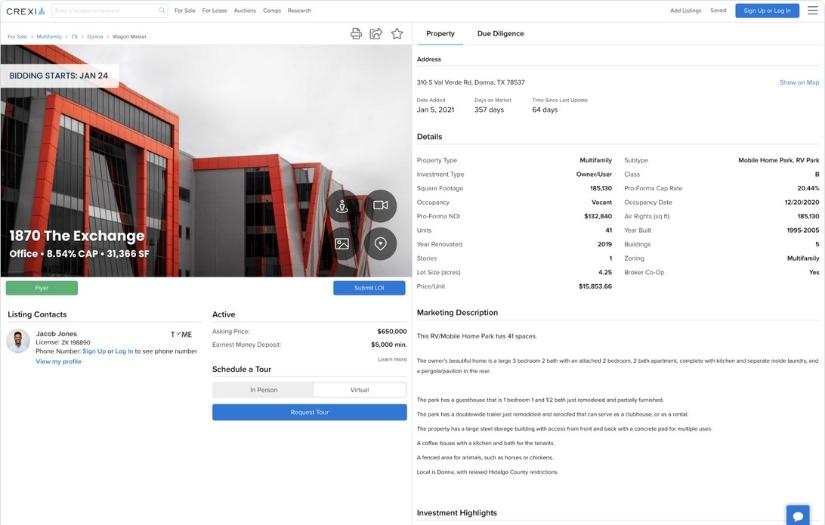Screen dimensions: 825x525
Task: Click Jacob Jones profile photo
Action: coord(18,341)
